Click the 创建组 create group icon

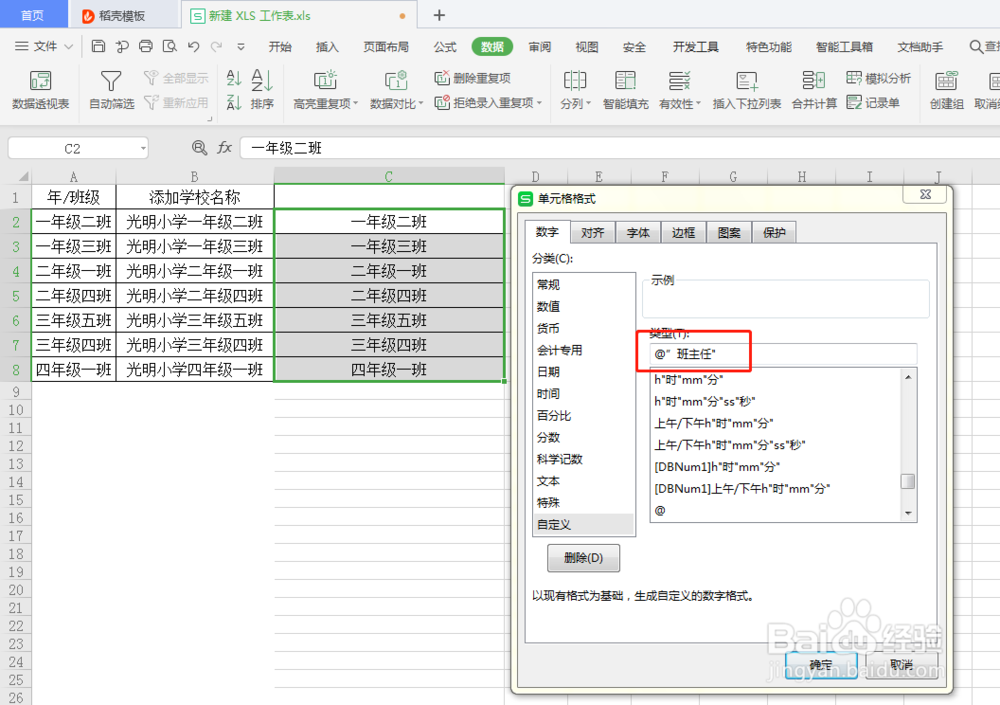(x=945, y=88)
